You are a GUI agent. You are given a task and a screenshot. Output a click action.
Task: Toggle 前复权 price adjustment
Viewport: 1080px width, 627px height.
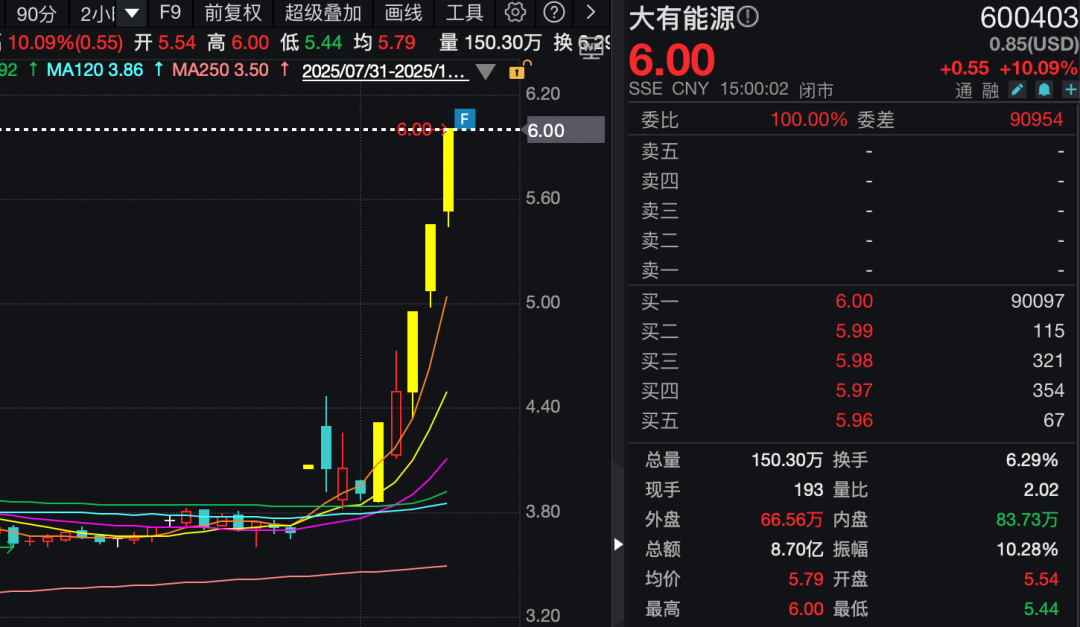tap(232, 13)
